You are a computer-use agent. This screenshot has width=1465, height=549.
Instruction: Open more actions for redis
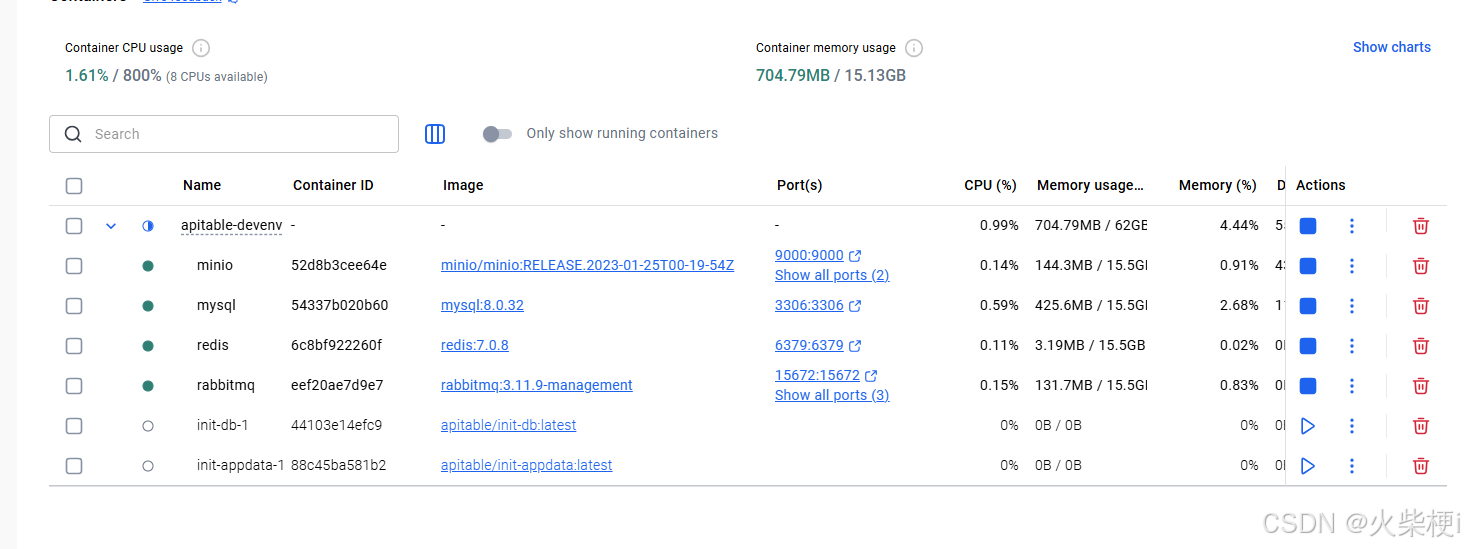point(1351,346)
